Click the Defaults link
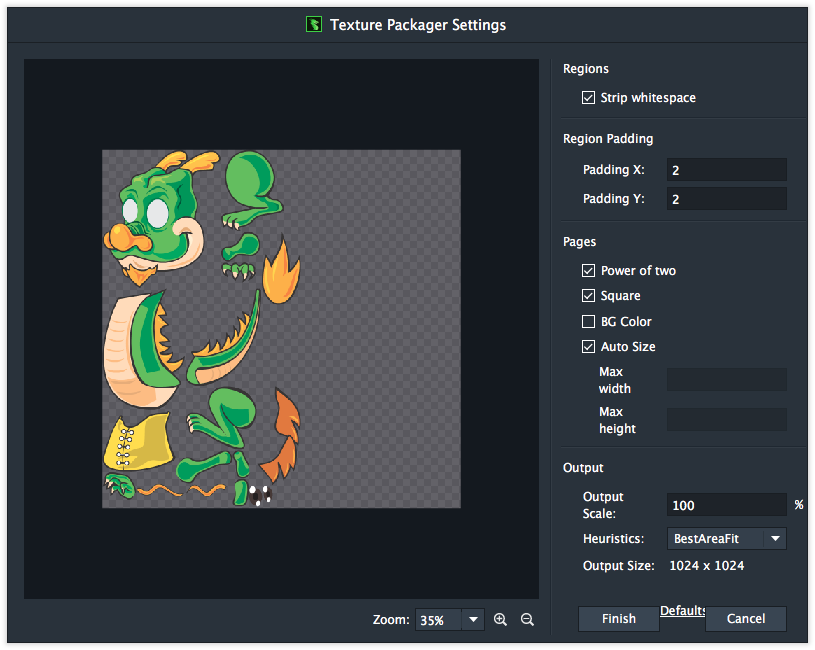The image size is (815, 650). coord(685,609)
